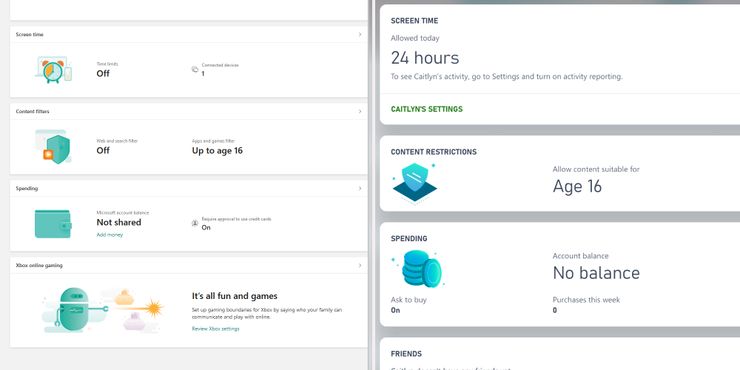Click the stacked coins Spending icon

(419, 269)
